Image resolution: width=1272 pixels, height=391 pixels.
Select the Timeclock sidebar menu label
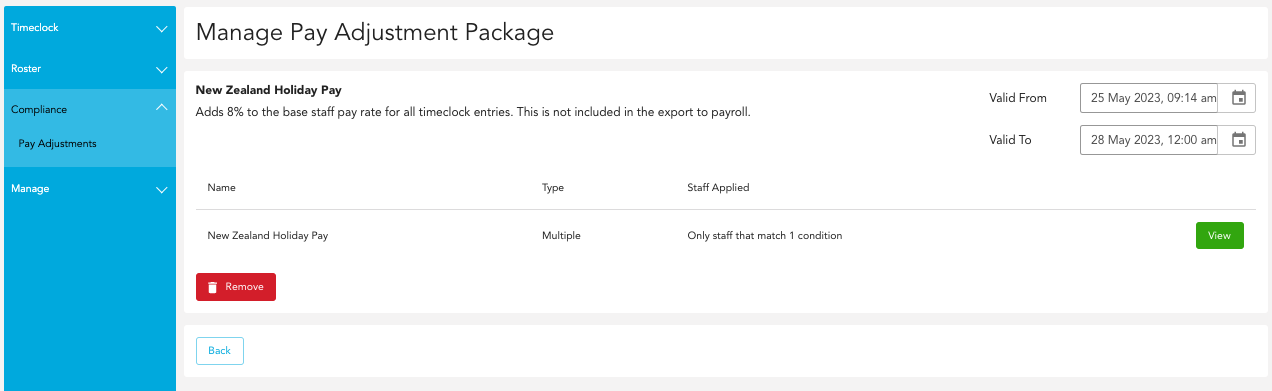(x=34, y=28)
